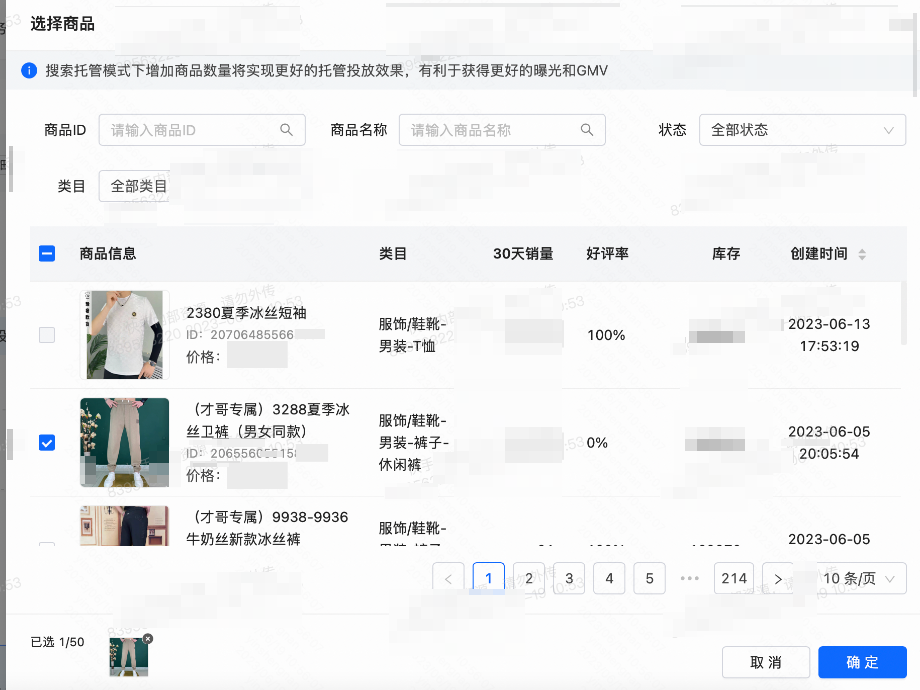Toggle the select-all checkbox in the table header
This screenshot has height=690, width=920.
(47, 253)
